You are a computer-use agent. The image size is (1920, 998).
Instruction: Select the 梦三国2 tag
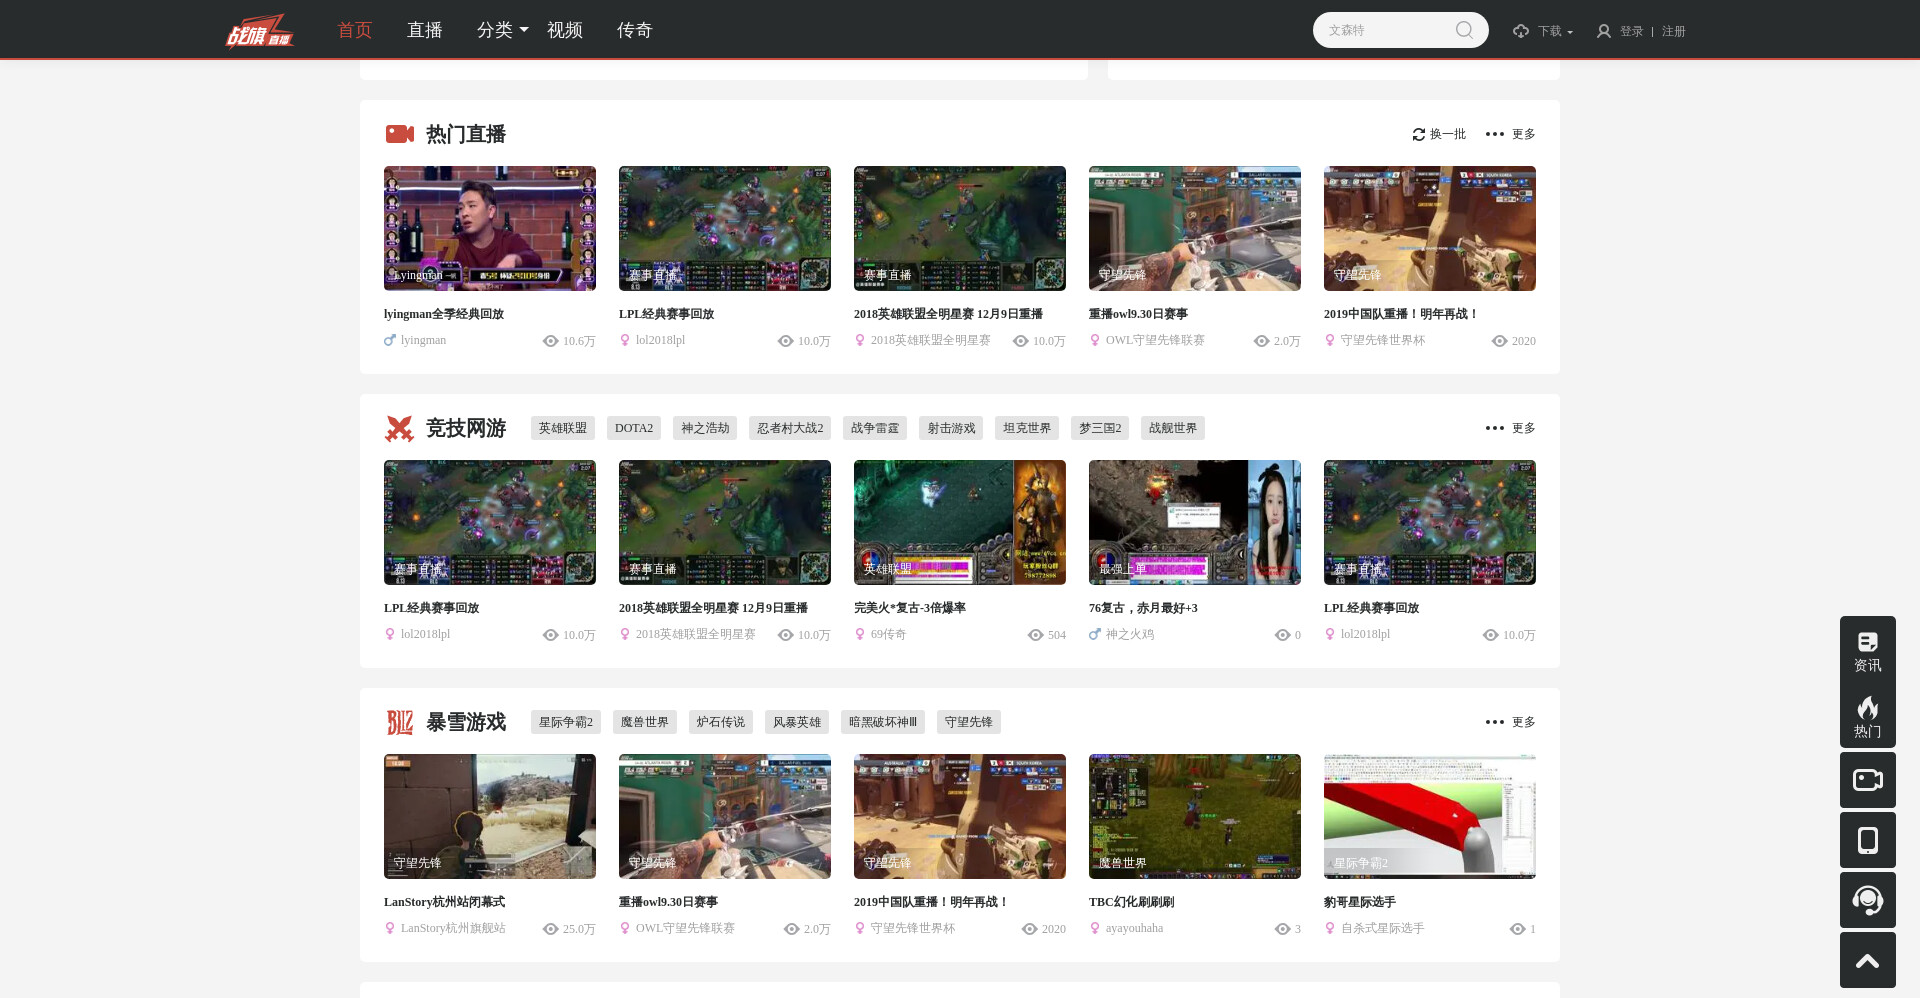point(1100,428)
